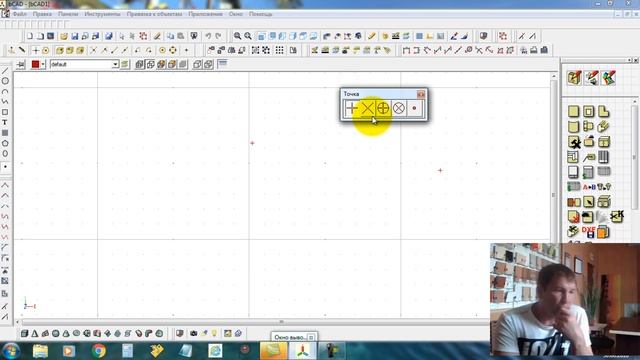Open the Окно menu
Viewport: 640px width, 360px height.
pos(236,14)
